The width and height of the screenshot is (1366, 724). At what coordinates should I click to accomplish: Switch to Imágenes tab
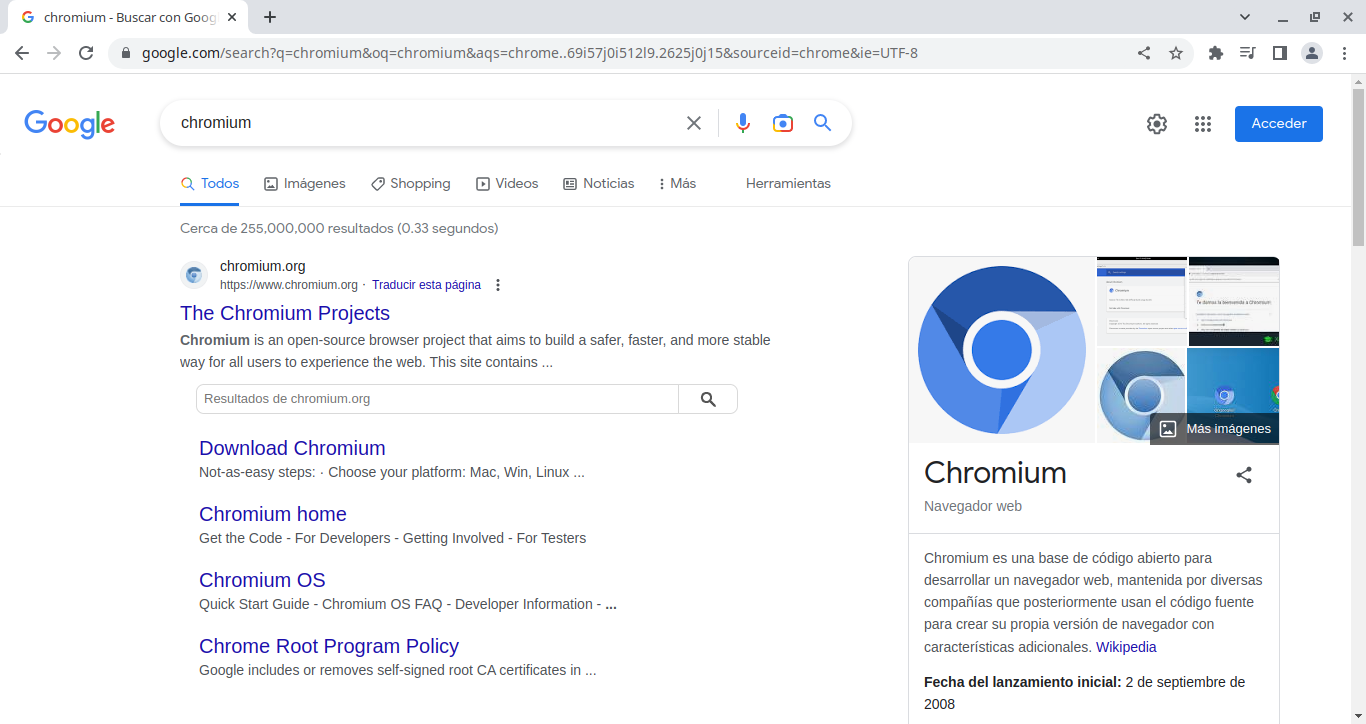pyautogui.click(x=305, y=184)
